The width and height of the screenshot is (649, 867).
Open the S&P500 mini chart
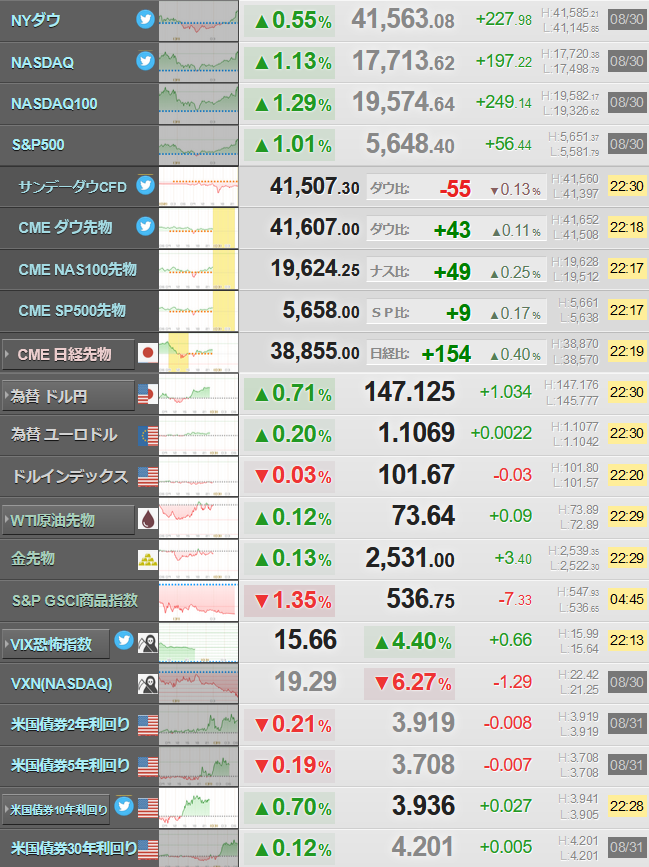198,145
